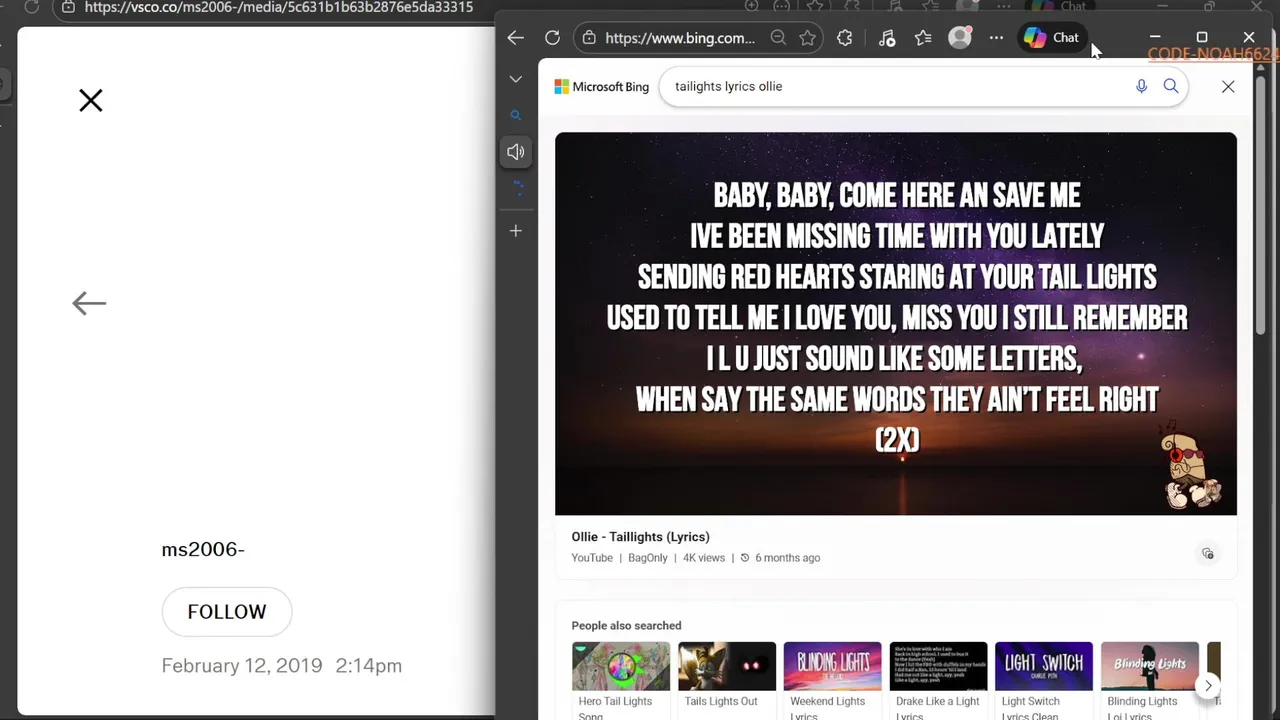Open the Favorites list icon

(923, 38)
